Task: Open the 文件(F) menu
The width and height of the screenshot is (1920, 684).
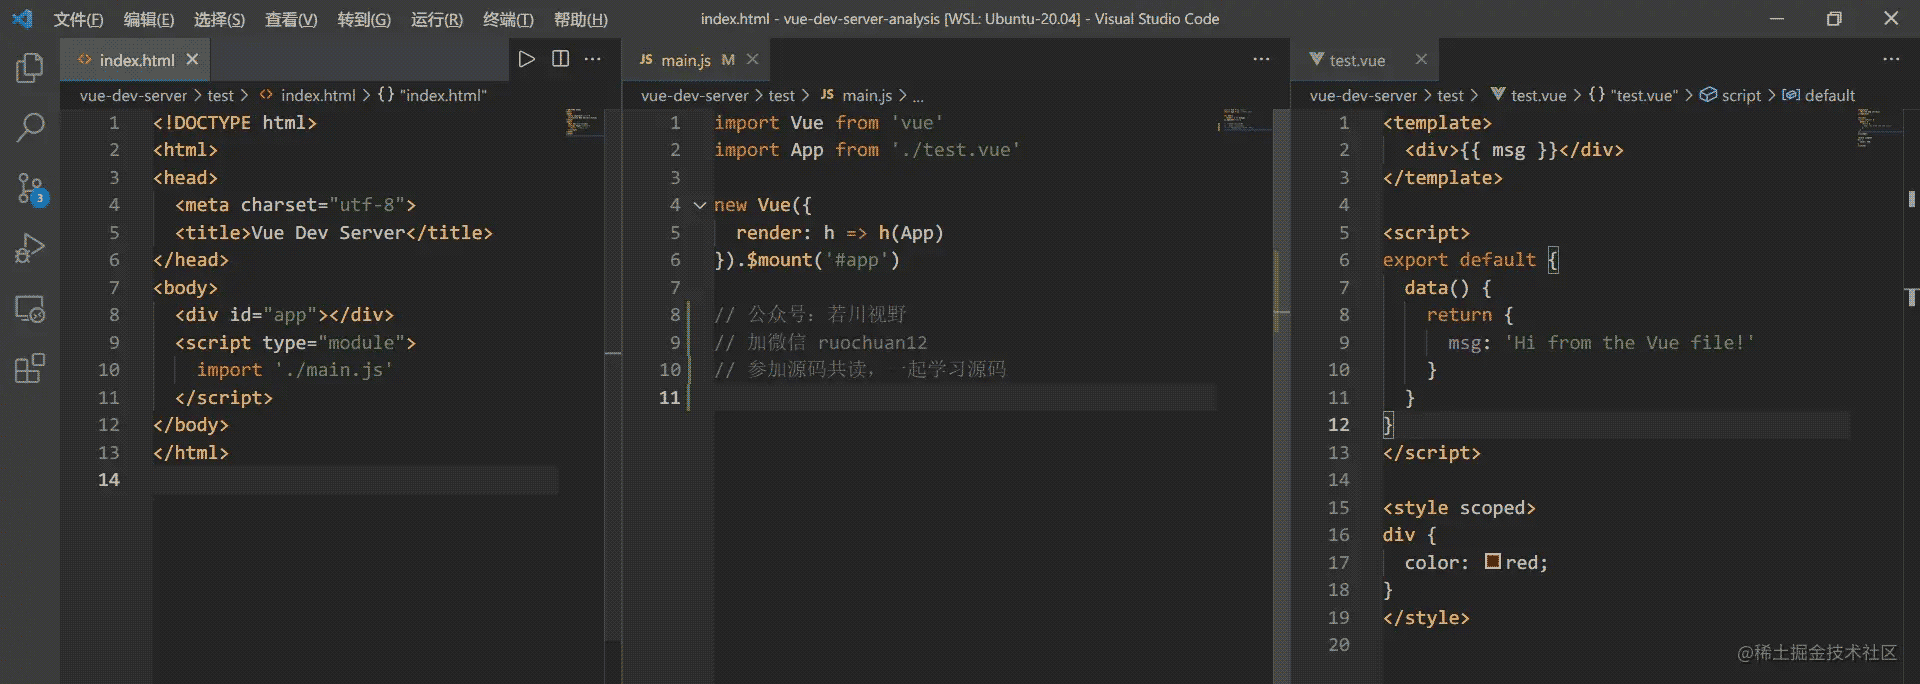Action: tap(78, 19)
